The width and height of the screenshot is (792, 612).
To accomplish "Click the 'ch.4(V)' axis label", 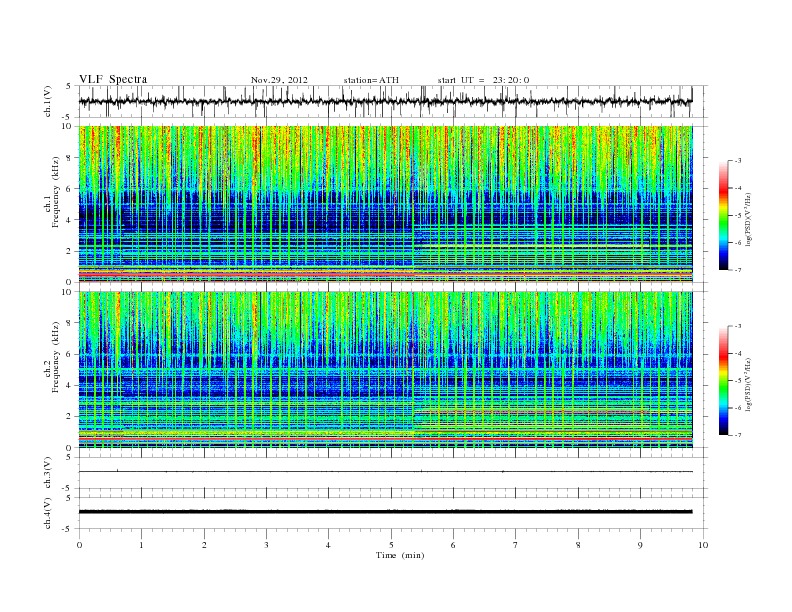I will [48, 513].
